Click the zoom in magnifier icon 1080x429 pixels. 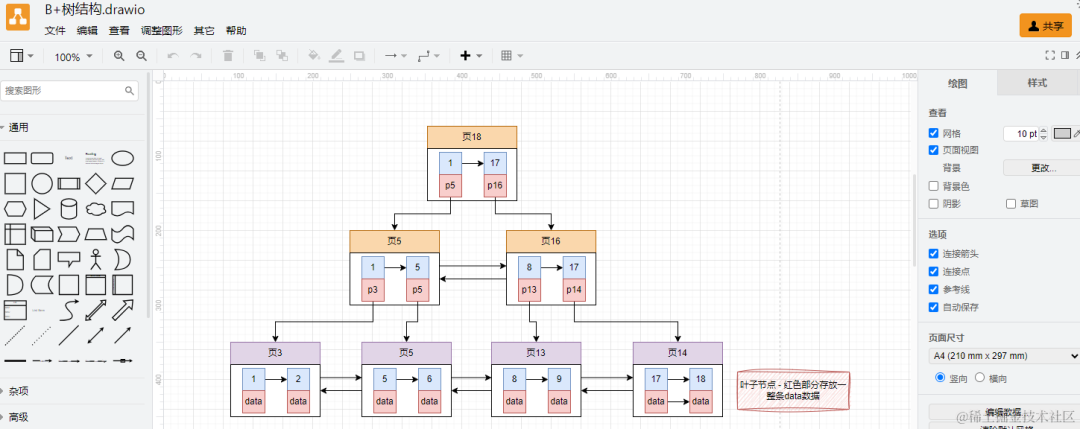click(119, 56)
